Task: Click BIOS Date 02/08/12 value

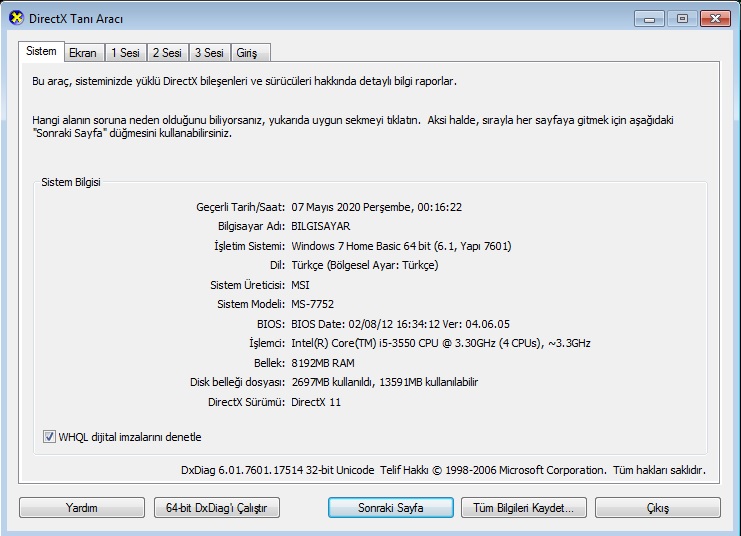Action: coord(400,324)
